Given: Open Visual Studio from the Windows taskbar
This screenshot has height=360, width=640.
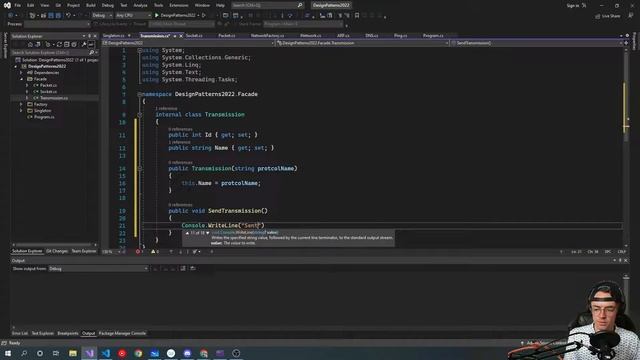Looking at the screenshot, I should (89, 353).
